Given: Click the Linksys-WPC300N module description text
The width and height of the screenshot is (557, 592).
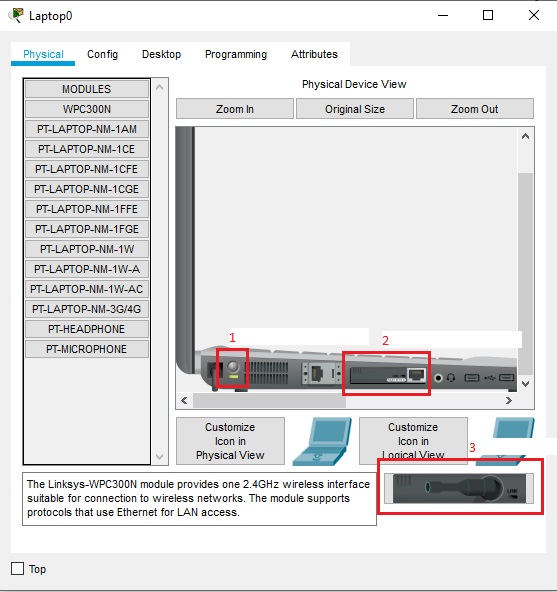Looking at the screenshot, I should (198, 498).
